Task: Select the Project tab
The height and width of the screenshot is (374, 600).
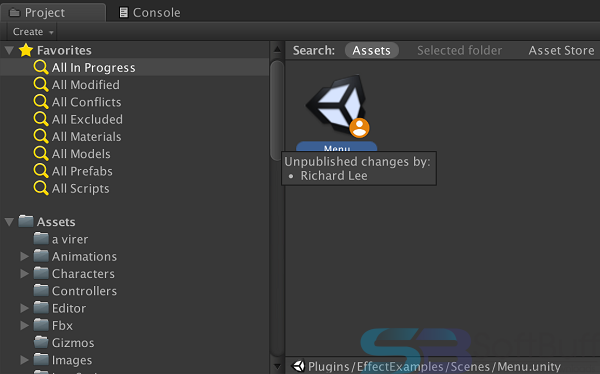Action: (53, 13)
